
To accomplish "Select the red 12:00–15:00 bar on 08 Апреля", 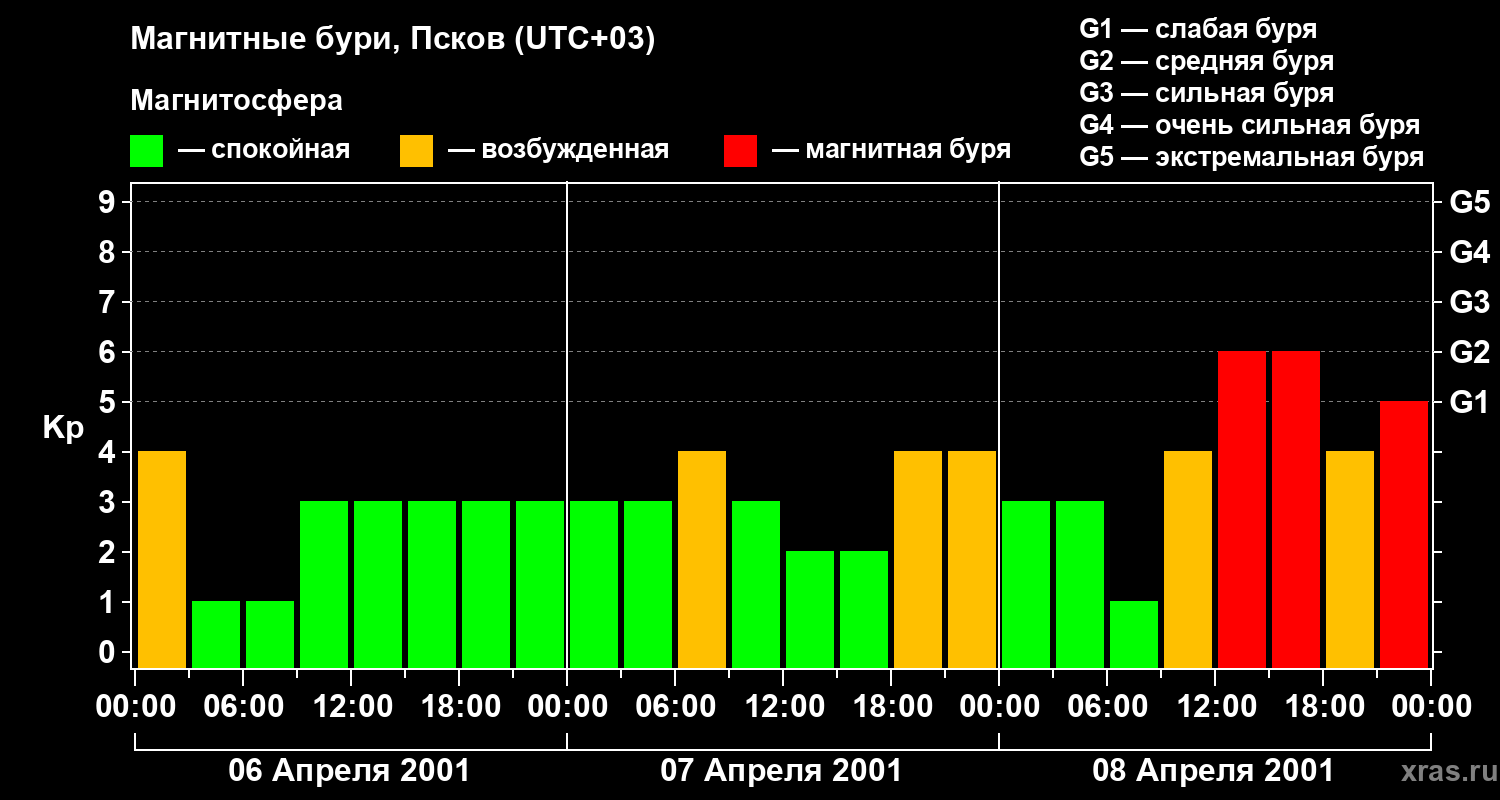I will click(1242, 509).
